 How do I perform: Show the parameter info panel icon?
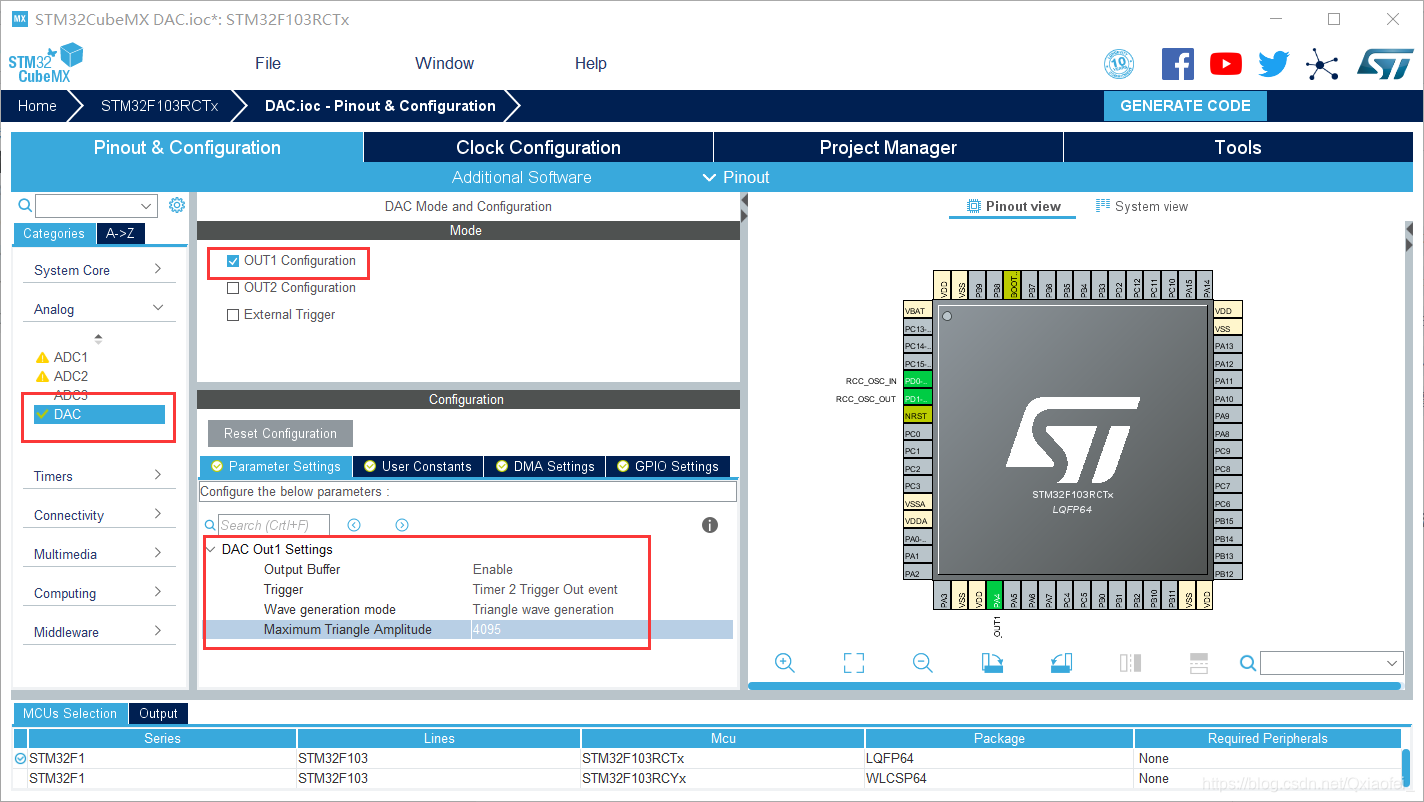pos(710,525)
